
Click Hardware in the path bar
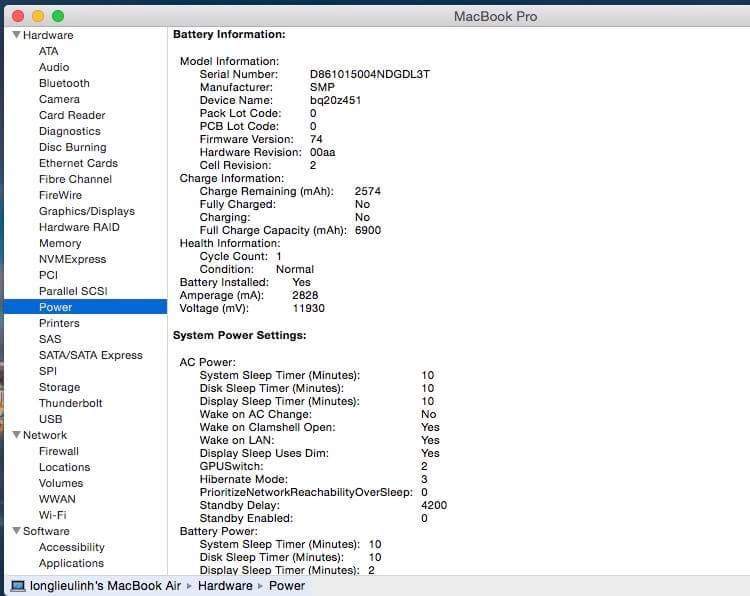coord(225,586)
